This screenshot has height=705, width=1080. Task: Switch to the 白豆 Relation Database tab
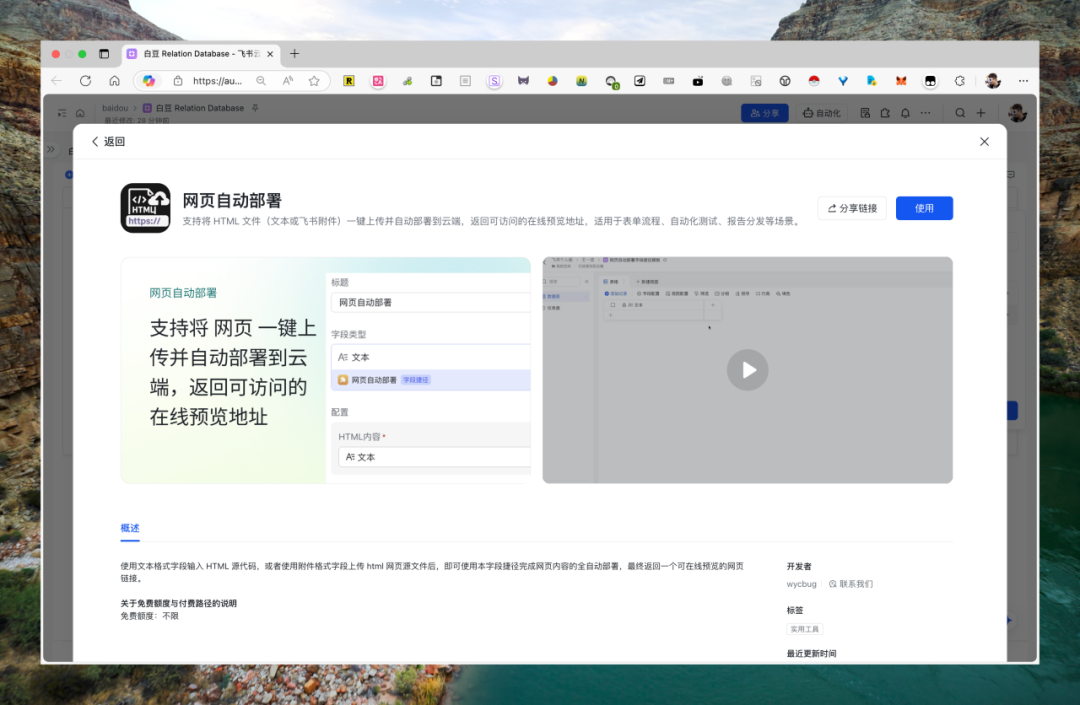coord(194,54)
